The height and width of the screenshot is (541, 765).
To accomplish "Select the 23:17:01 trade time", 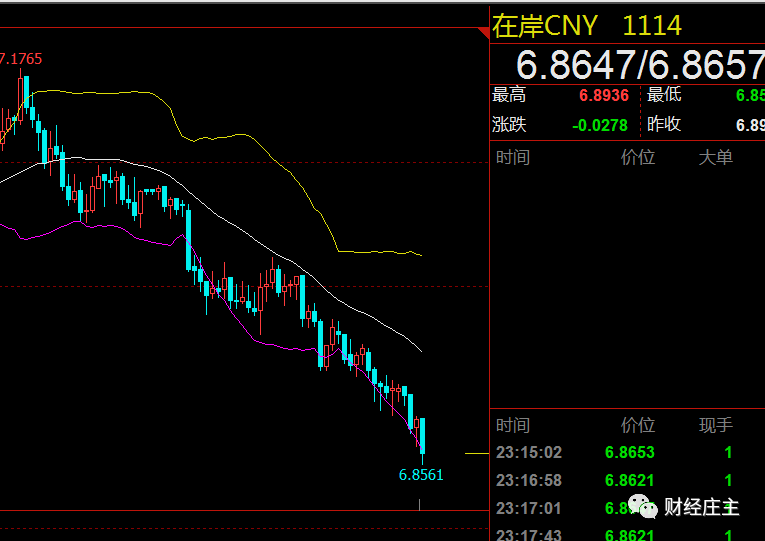I will (x=529, y=508).
